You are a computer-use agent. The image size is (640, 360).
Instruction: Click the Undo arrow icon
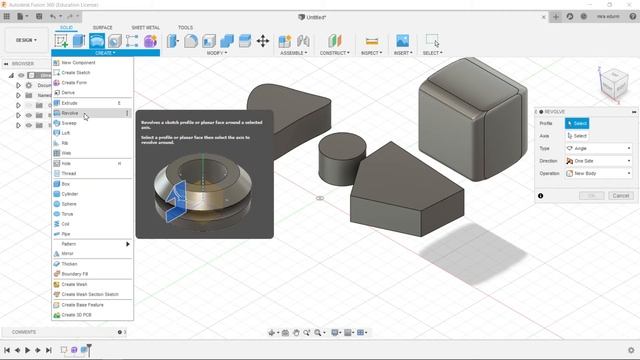tap(53, 16)
